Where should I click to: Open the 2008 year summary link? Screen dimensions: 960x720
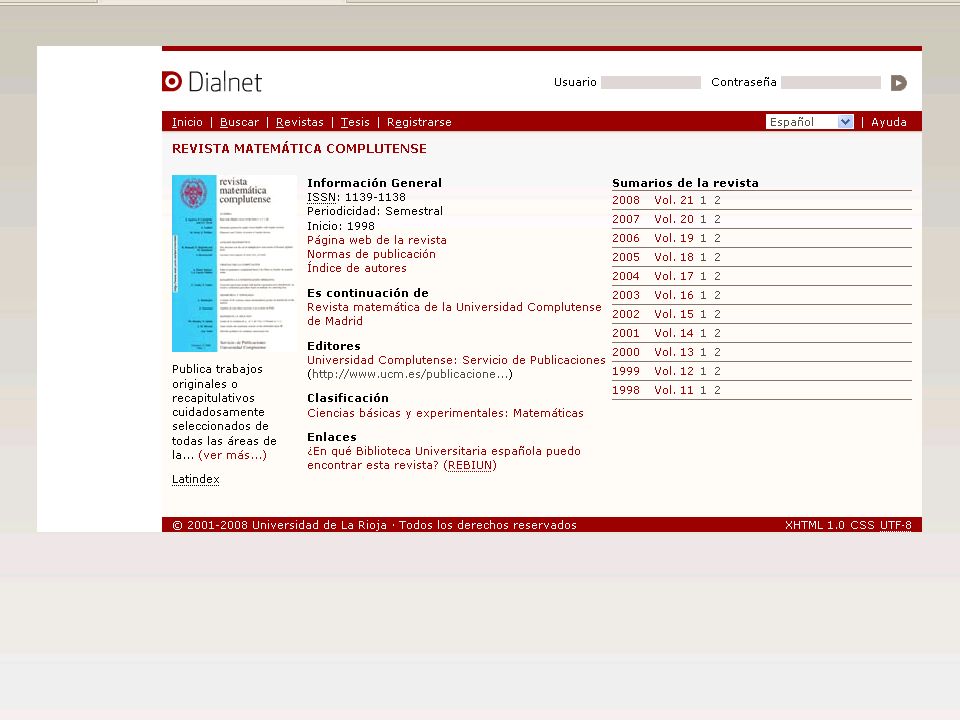(x=626, y=200)
